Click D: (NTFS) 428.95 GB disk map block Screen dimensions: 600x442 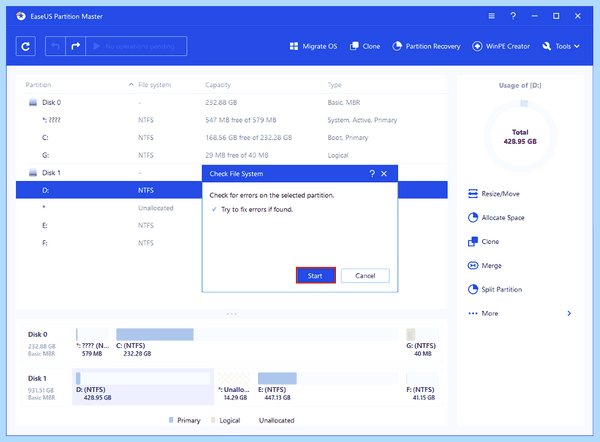point(143,387)
